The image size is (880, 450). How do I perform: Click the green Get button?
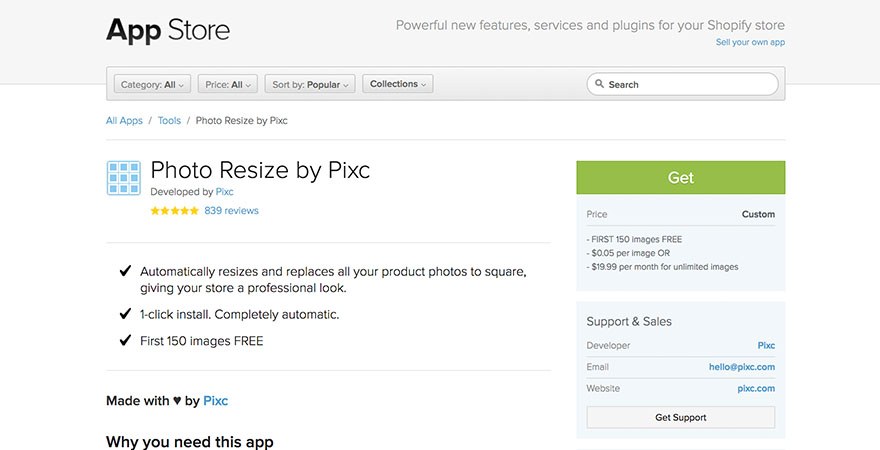pyautogui.click(x=681, y=177)
